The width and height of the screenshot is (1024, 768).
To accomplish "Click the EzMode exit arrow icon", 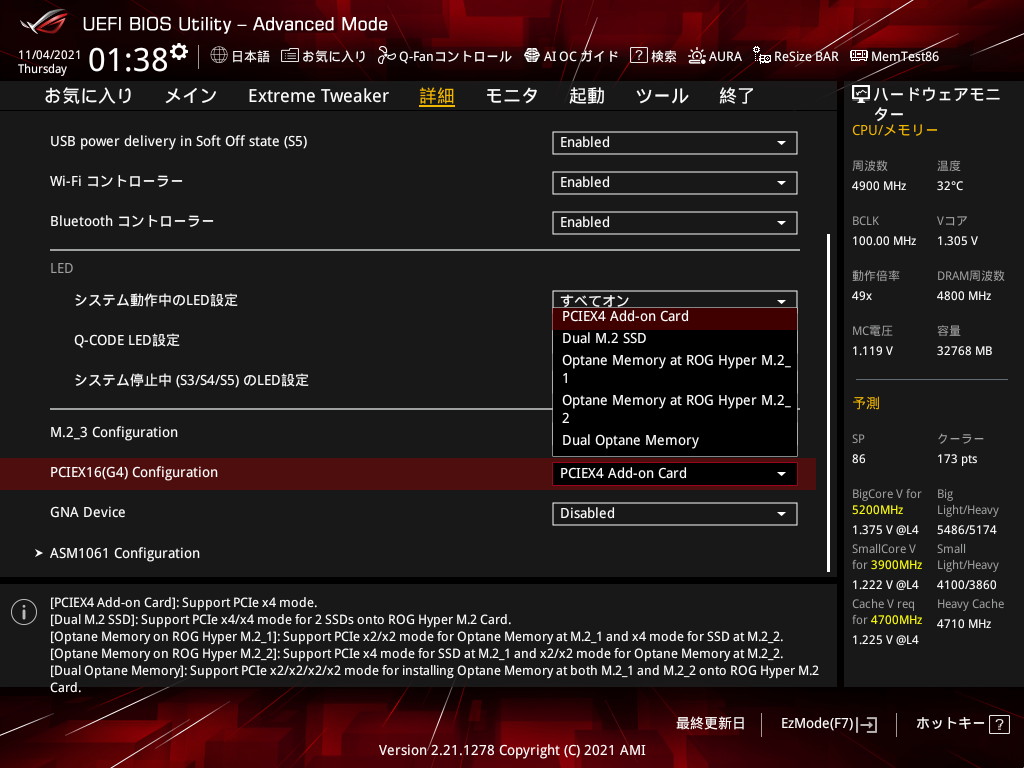I will (x=869, y=724).
